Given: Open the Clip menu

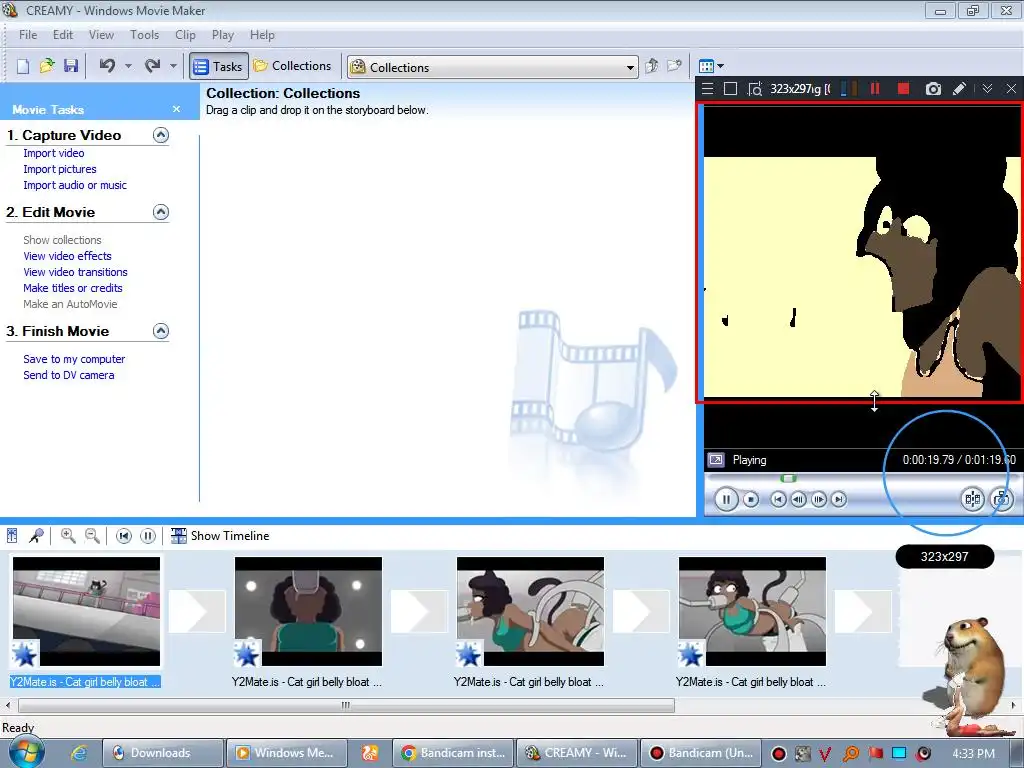Looking at the screenshot, I should [185, 35].
